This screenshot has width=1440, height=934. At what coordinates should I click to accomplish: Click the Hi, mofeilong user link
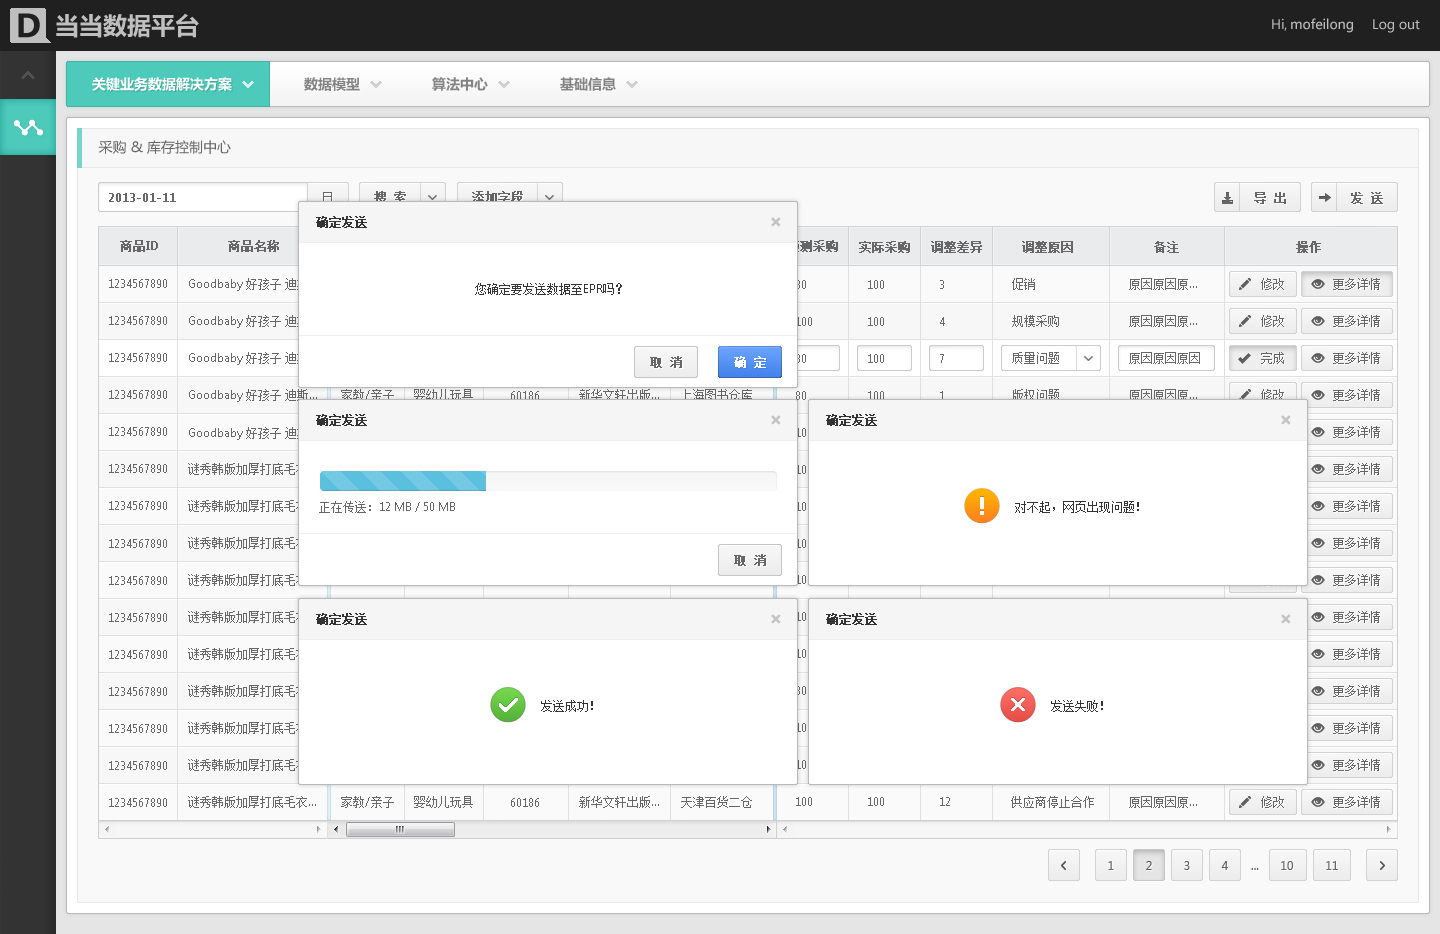pyautogui.click(x=1312, y=25)
